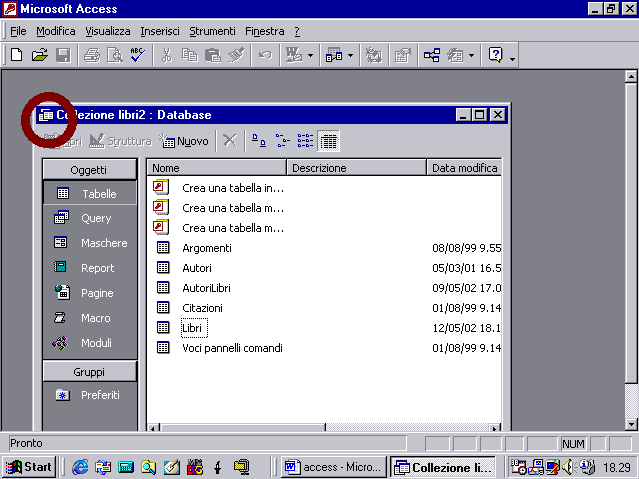Select Report in the objects bar
The height and width of the screenshot is (479, 639).
tap(90, 268)
